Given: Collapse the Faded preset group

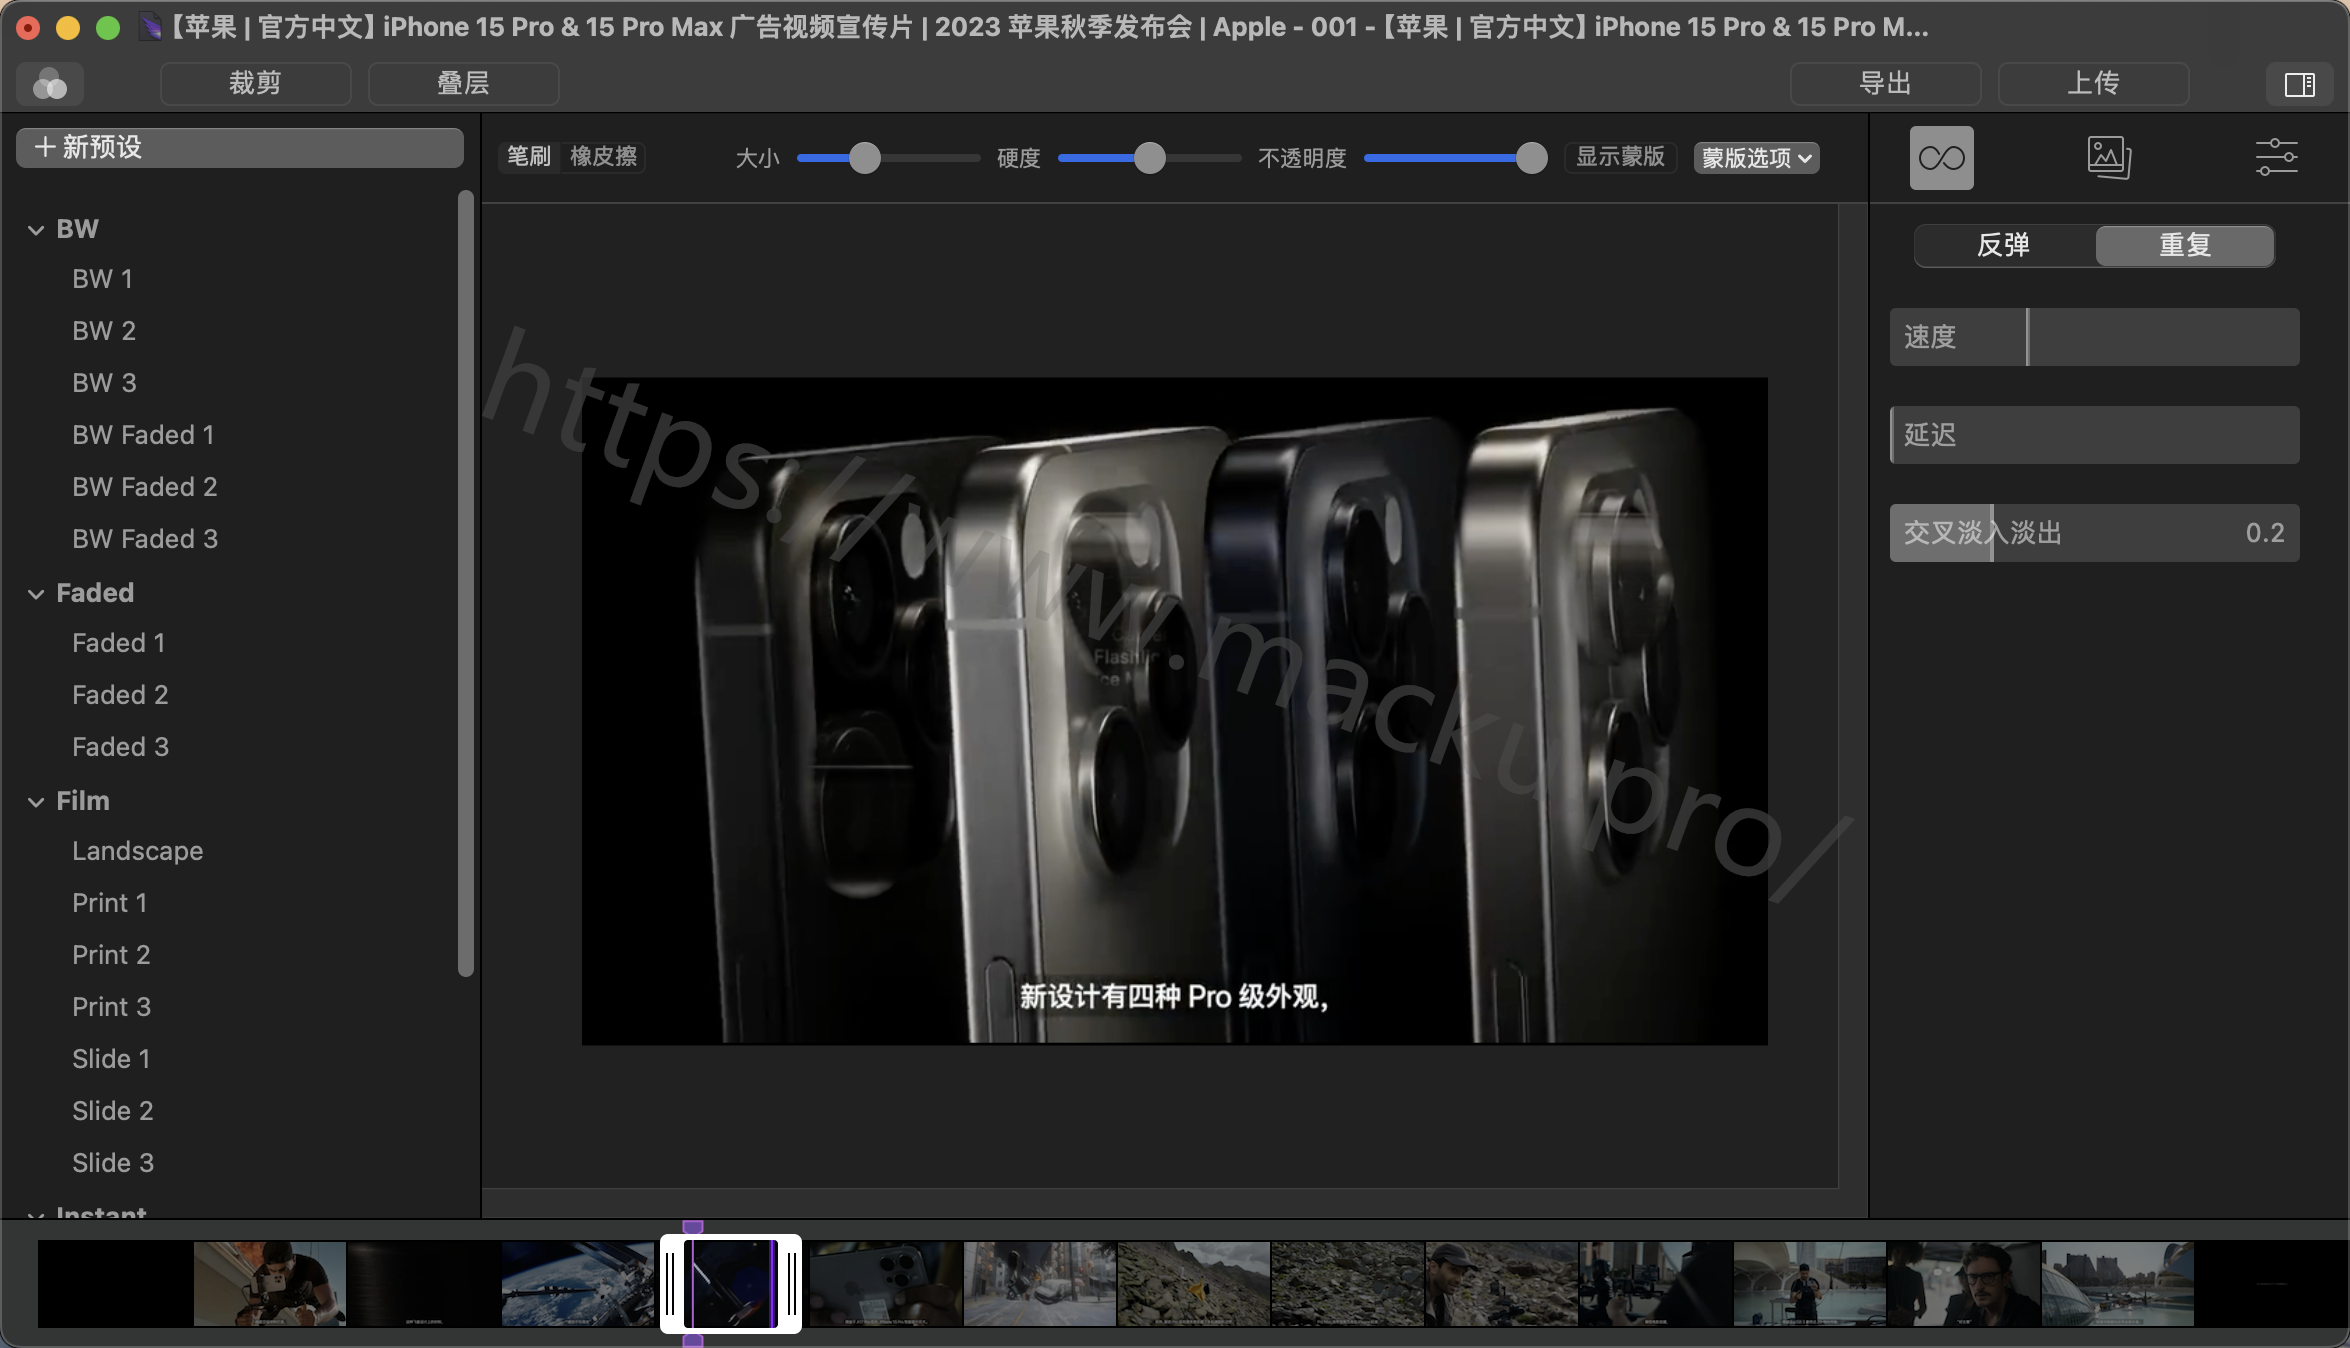Looking at the screenshot, I should (36, 594).
